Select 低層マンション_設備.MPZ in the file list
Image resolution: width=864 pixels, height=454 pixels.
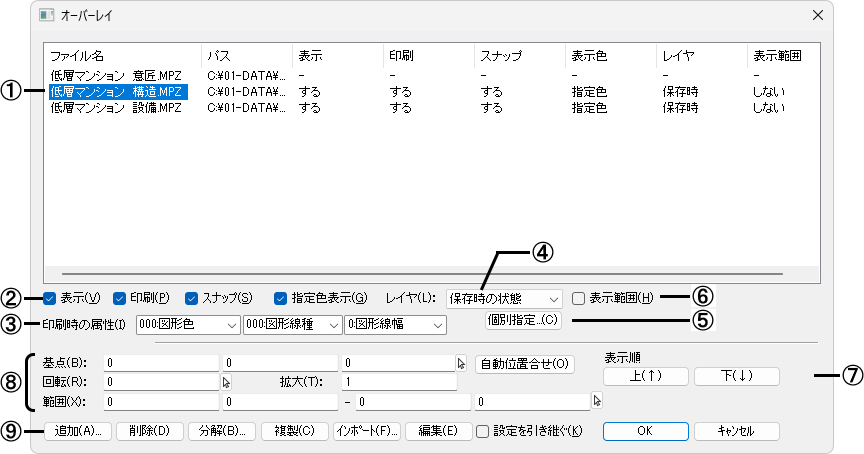tap(115, 108)
